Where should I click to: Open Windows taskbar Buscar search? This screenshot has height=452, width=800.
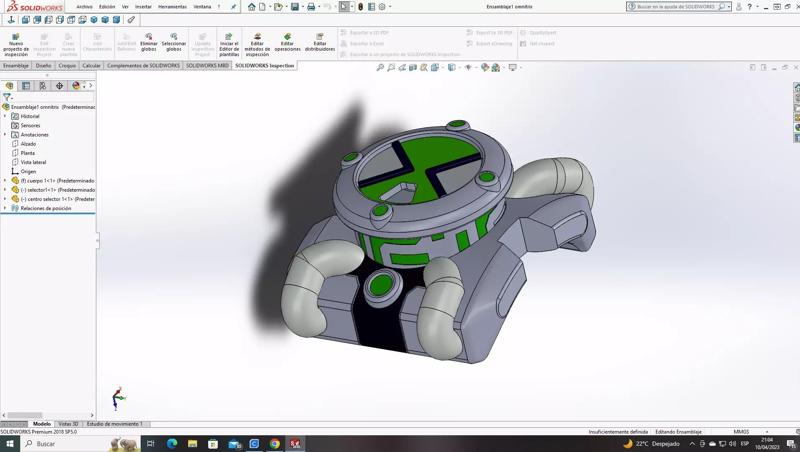click(46, 443)
